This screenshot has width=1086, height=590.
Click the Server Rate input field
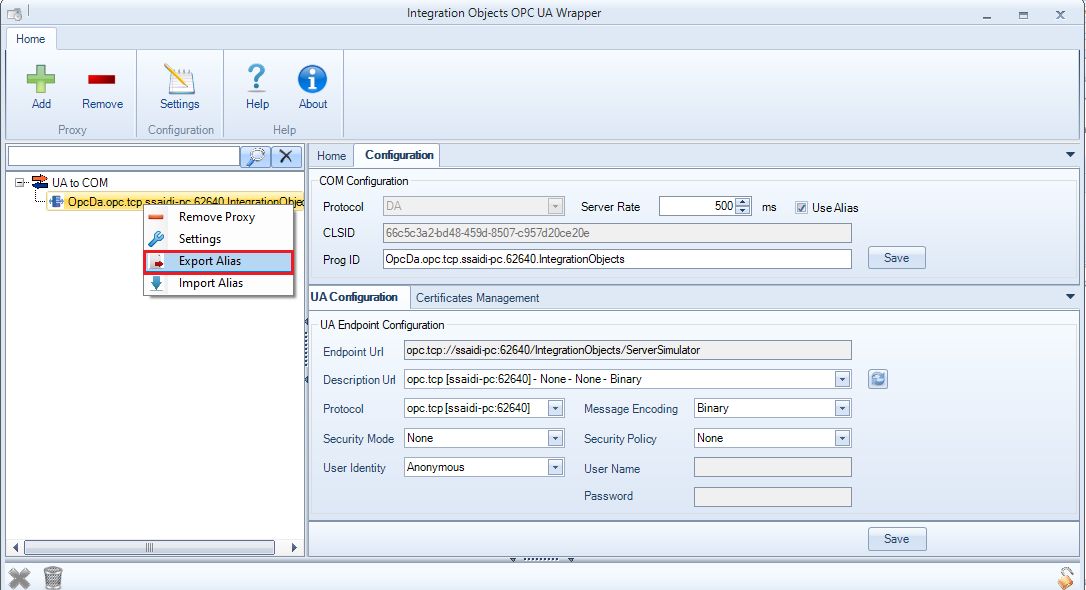[697, 206]
